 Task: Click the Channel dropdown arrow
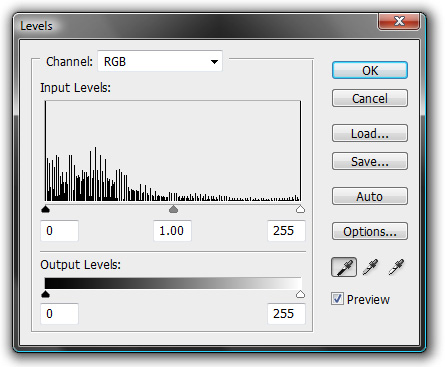[x=214, y=61]
